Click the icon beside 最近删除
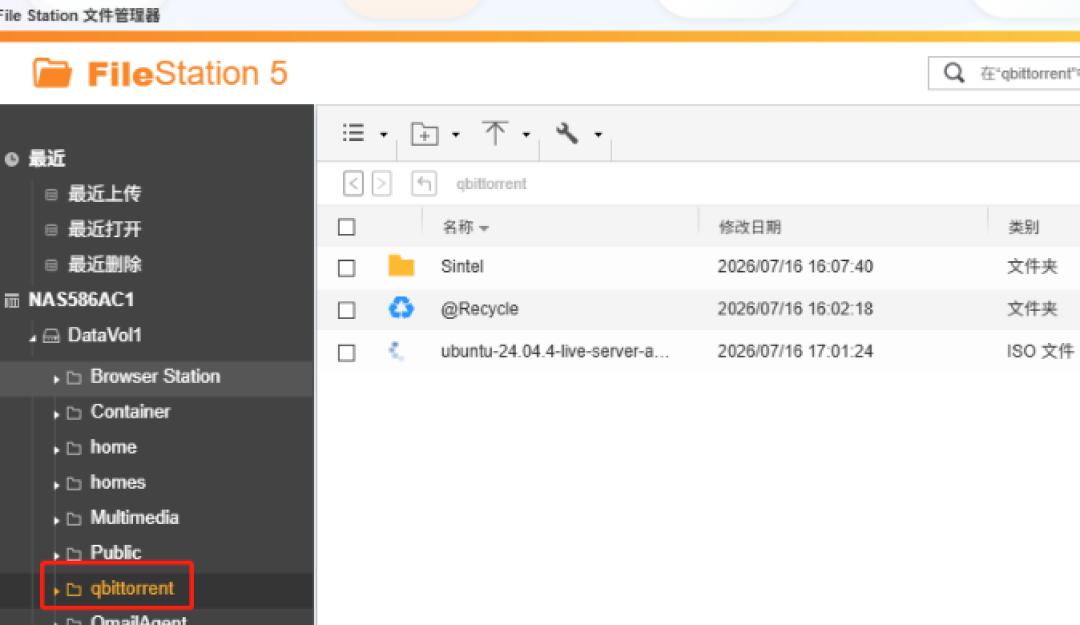This screenshot has width=1080, height=625. tap(51, 265)
